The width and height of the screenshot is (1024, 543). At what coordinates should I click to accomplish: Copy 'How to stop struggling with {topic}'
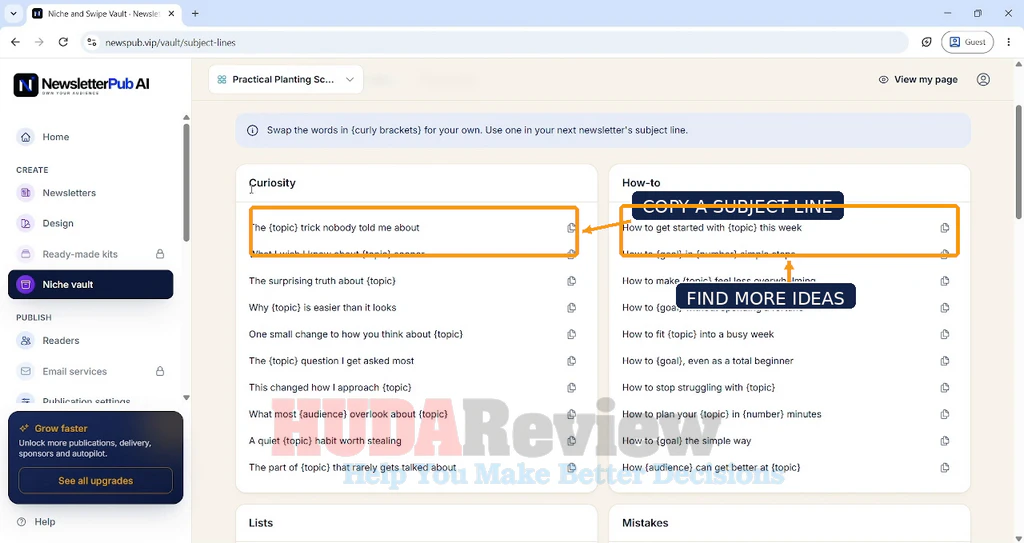[x=944, y=387]
